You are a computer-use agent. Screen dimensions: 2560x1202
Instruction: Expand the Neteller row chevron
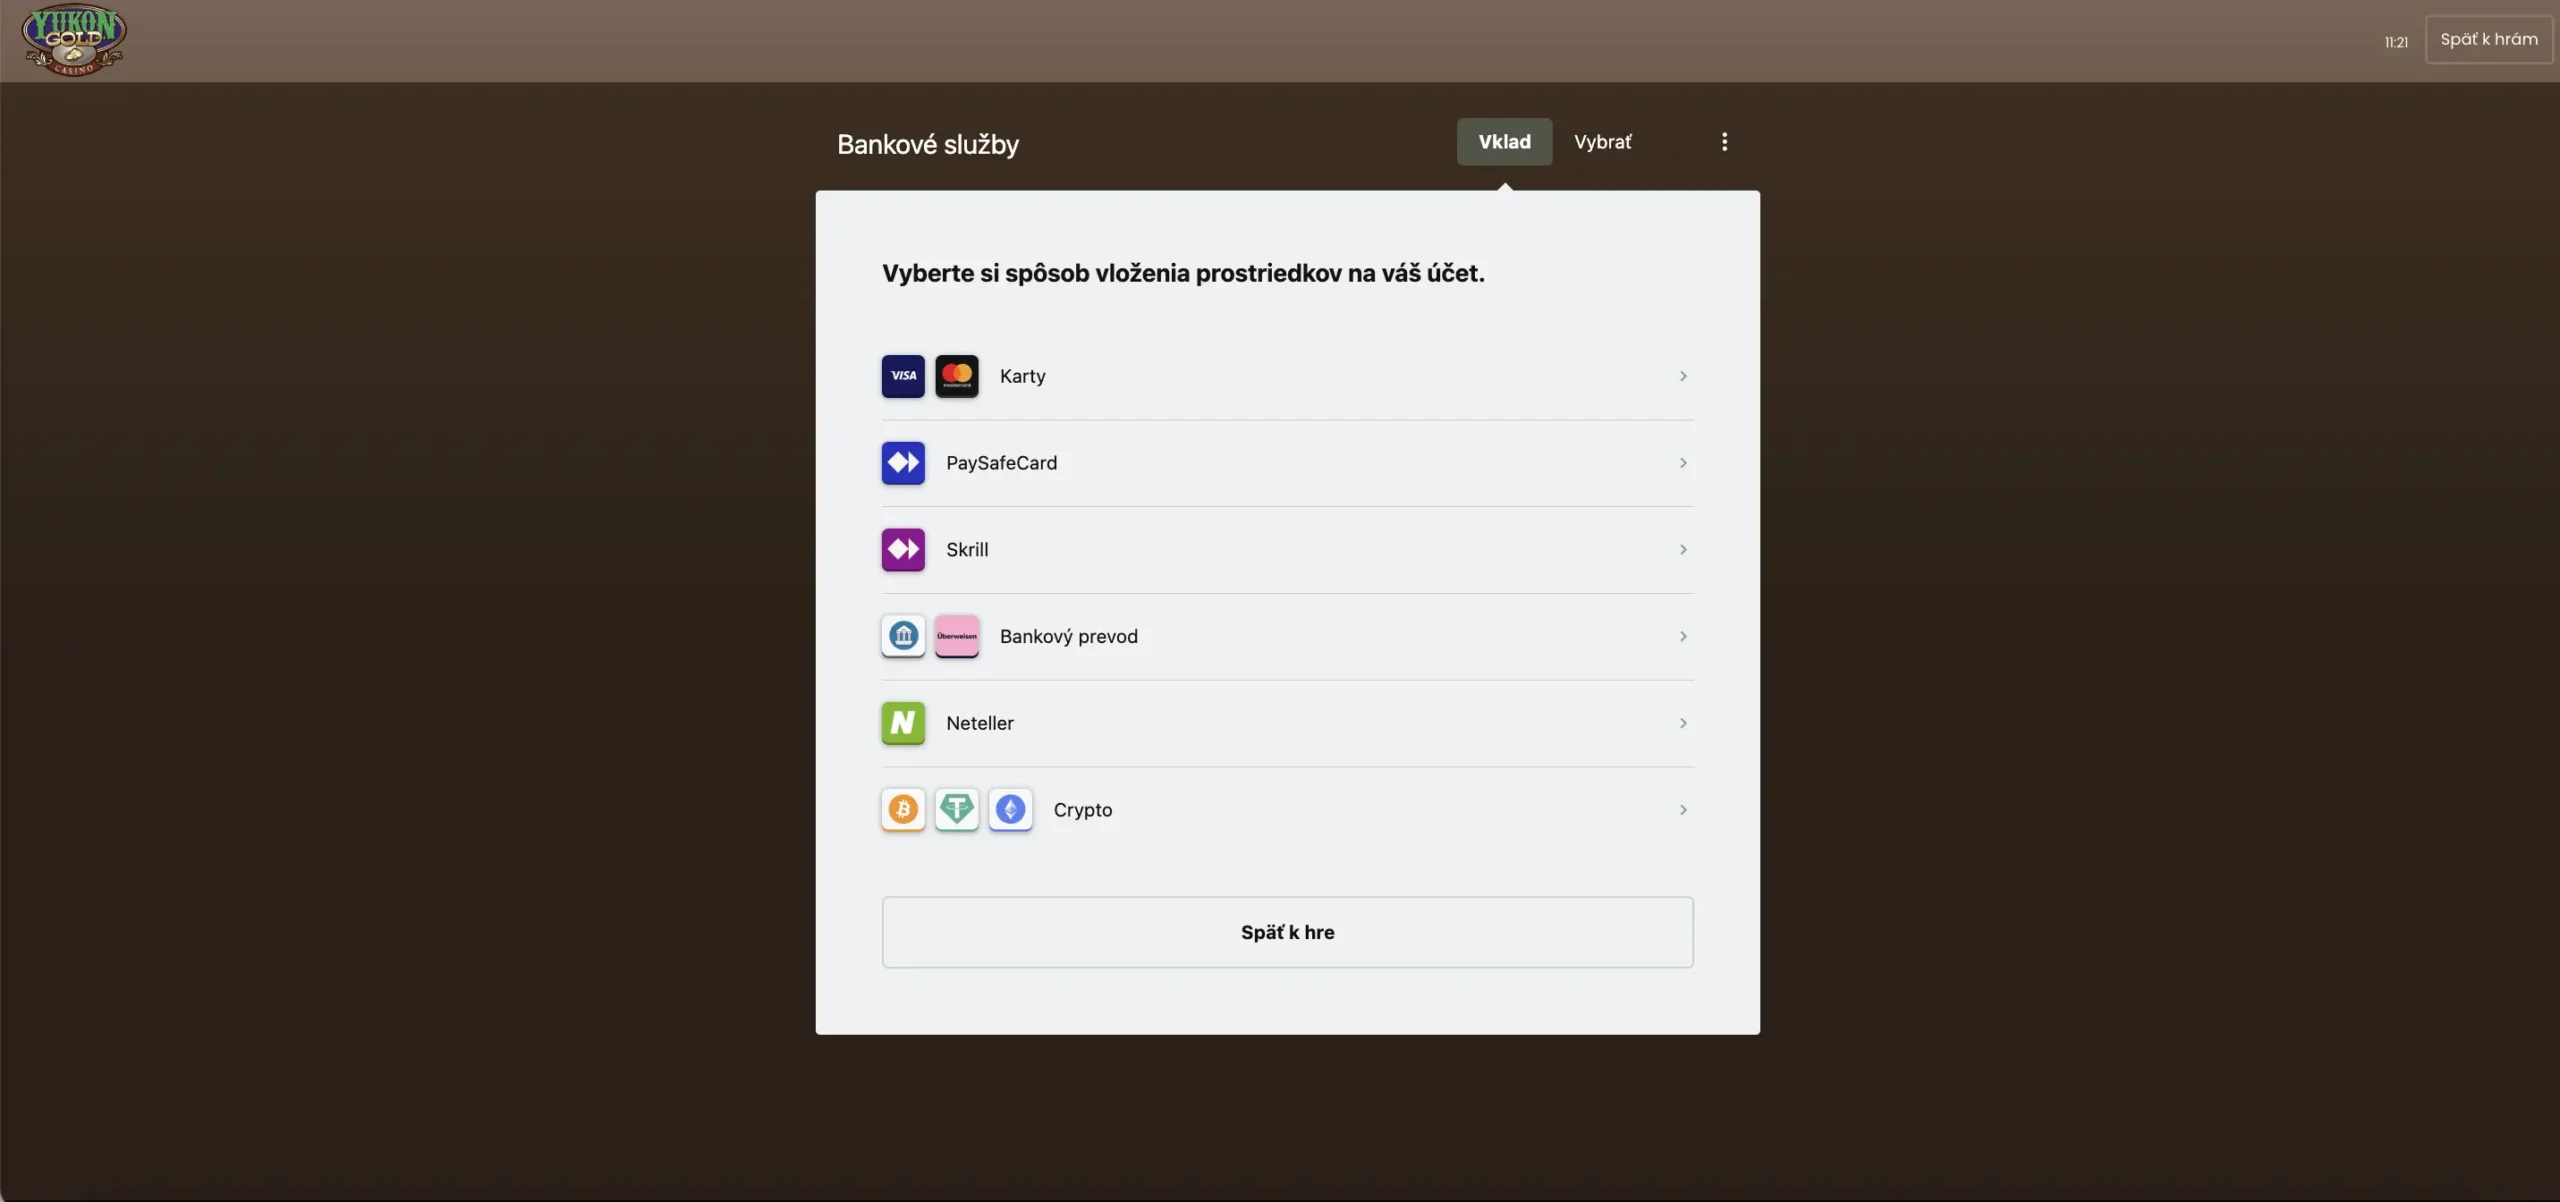point(1683,723)
